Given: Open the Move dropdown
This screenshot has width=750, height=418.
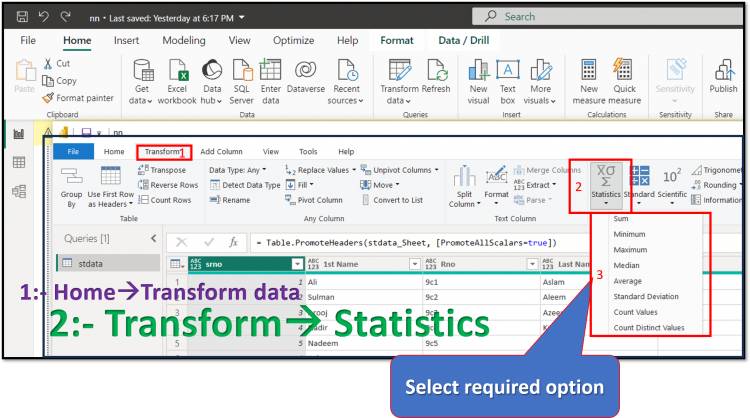Looking at the screenshot, I should pos(380,185).
